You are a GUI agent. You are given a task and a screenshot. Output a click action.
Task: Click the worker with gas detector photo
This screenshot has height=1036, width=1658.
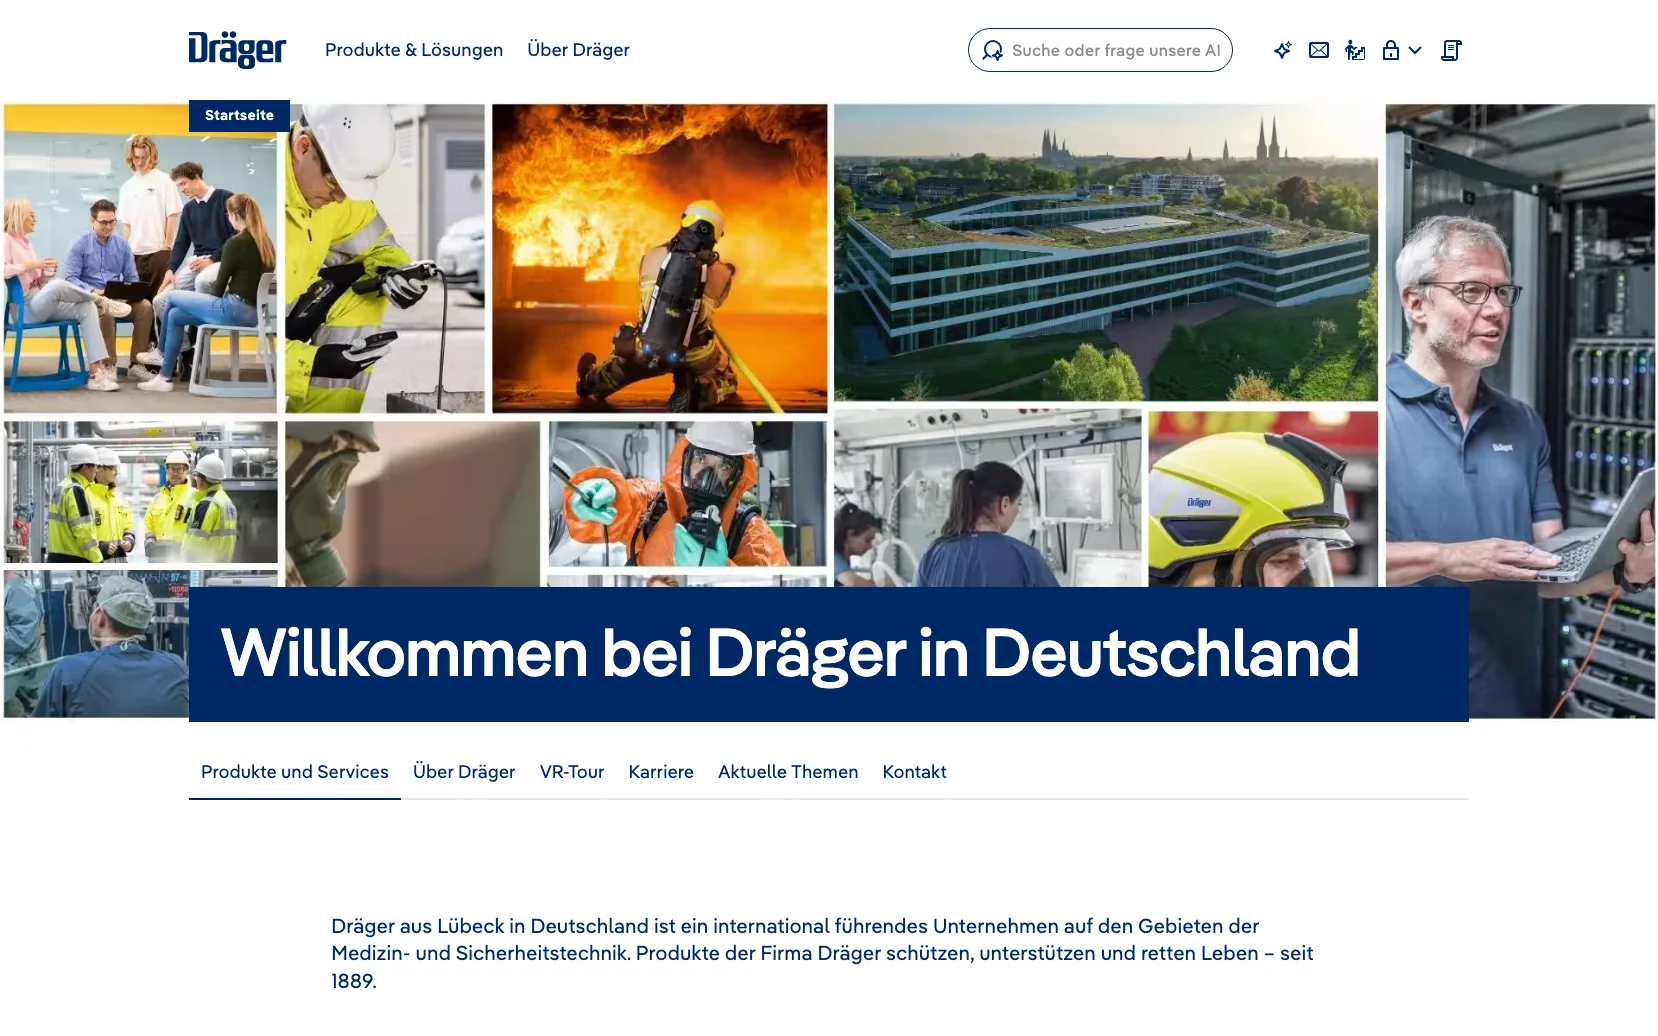point(385,258)
